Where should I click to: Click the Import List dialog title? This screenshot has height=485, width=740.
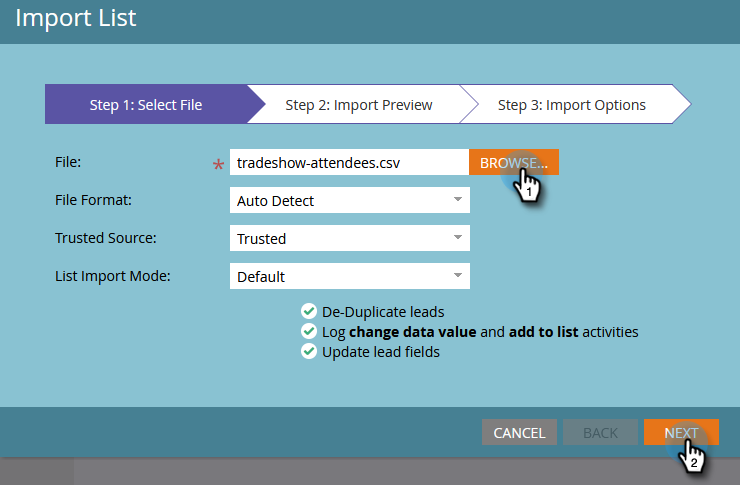(76, 18)
